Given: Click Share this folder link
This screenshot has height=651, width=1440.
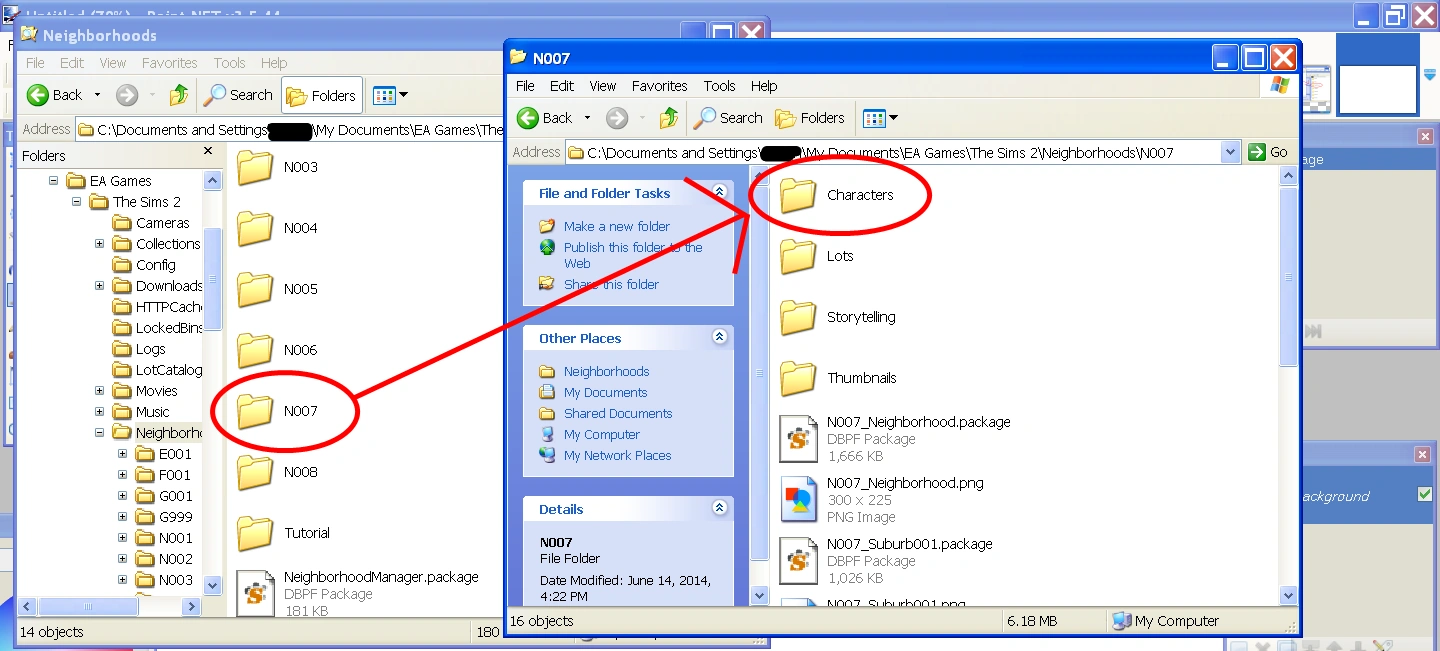Looking at the screenshot, I should pyautogui.click(x=611, y=285).
